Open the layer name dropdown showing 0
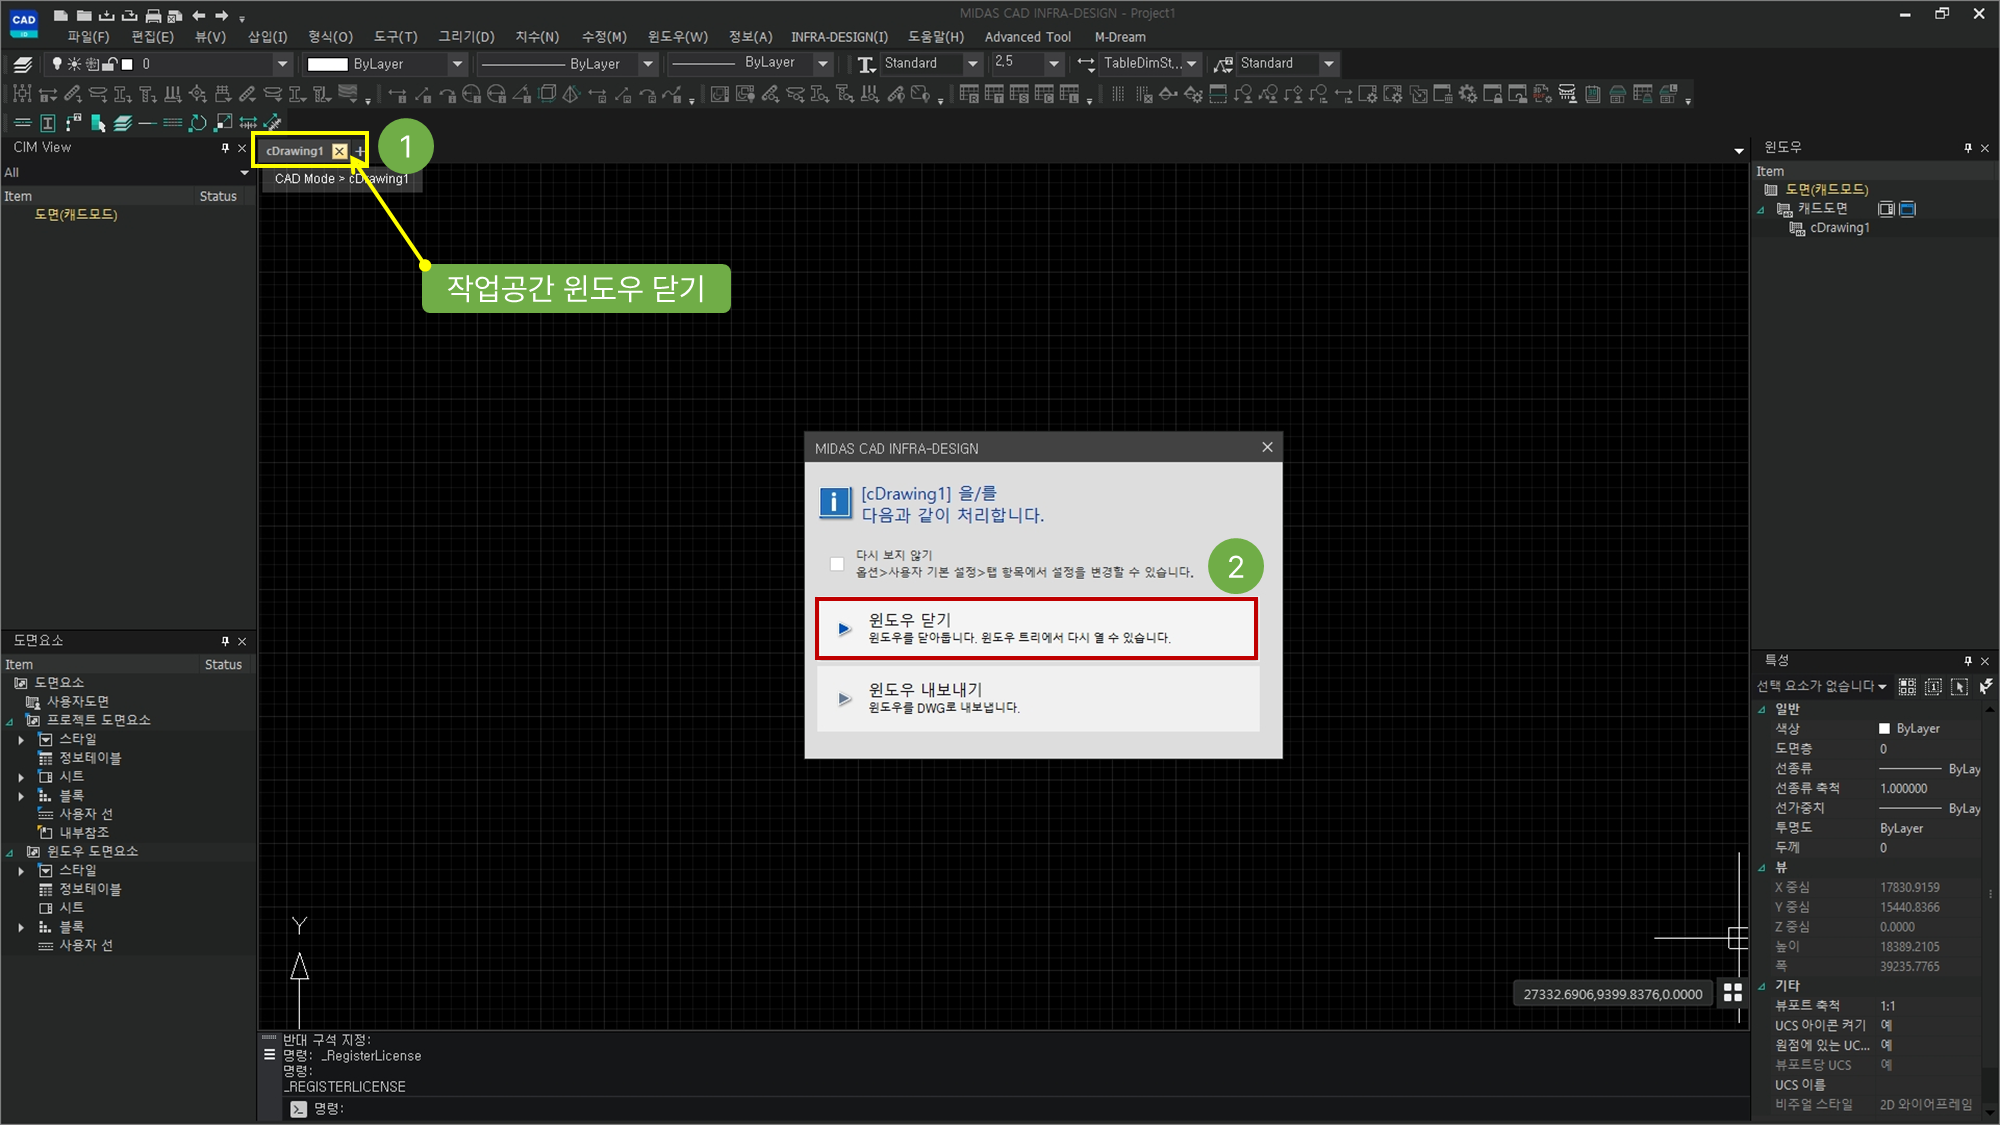 (282, 64)
